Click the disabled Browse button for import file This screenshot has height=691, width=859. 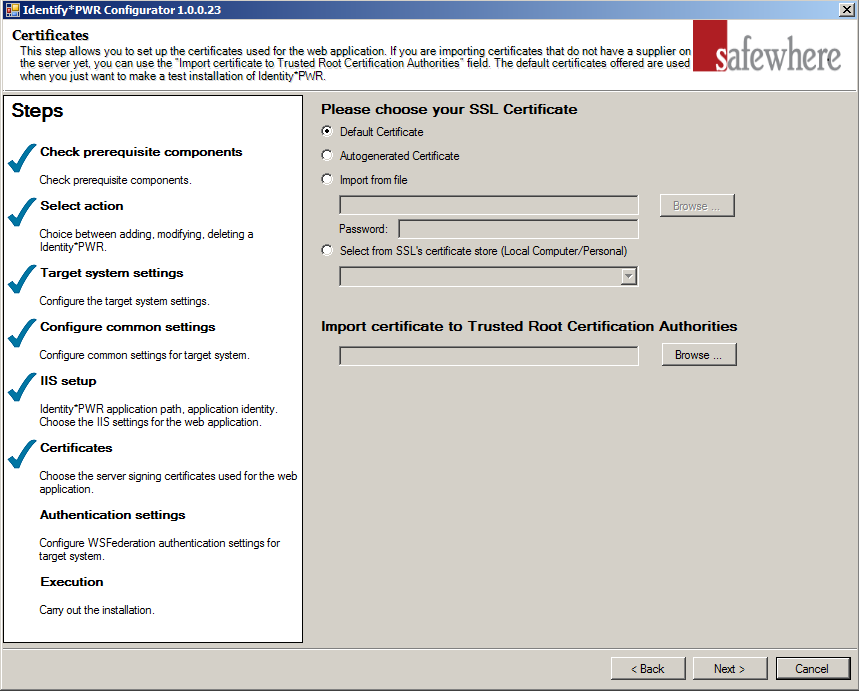[697, 206]
